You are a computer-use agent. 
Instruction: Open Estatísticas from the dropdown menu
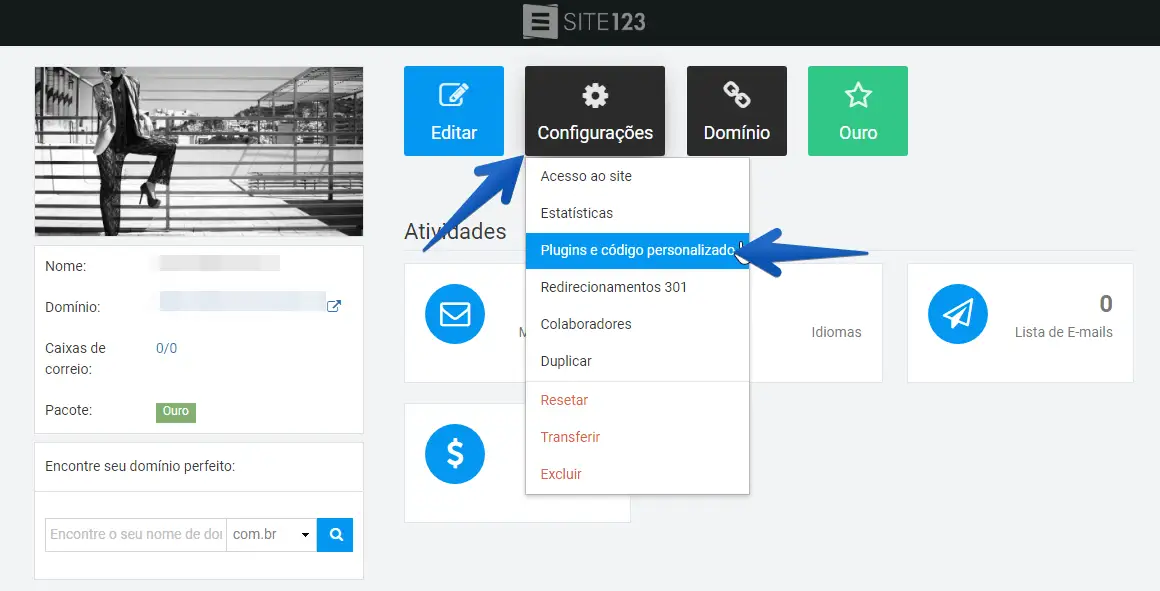577,213
